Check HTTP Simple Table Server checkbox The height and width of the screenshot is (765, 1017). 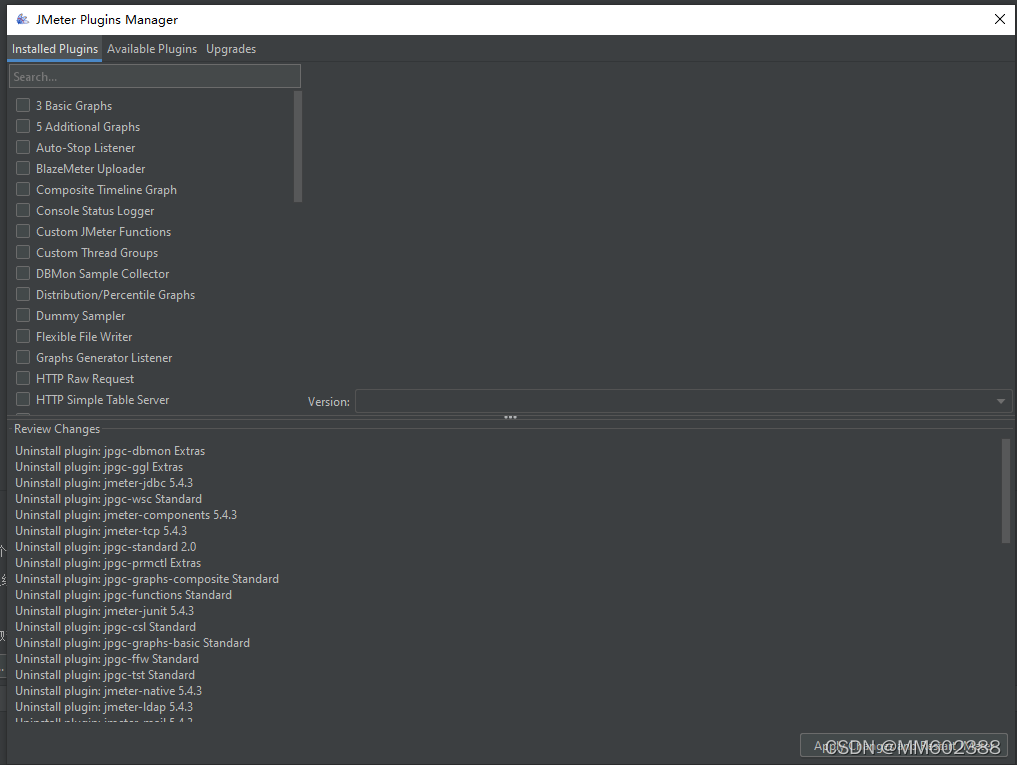point(23,399)
